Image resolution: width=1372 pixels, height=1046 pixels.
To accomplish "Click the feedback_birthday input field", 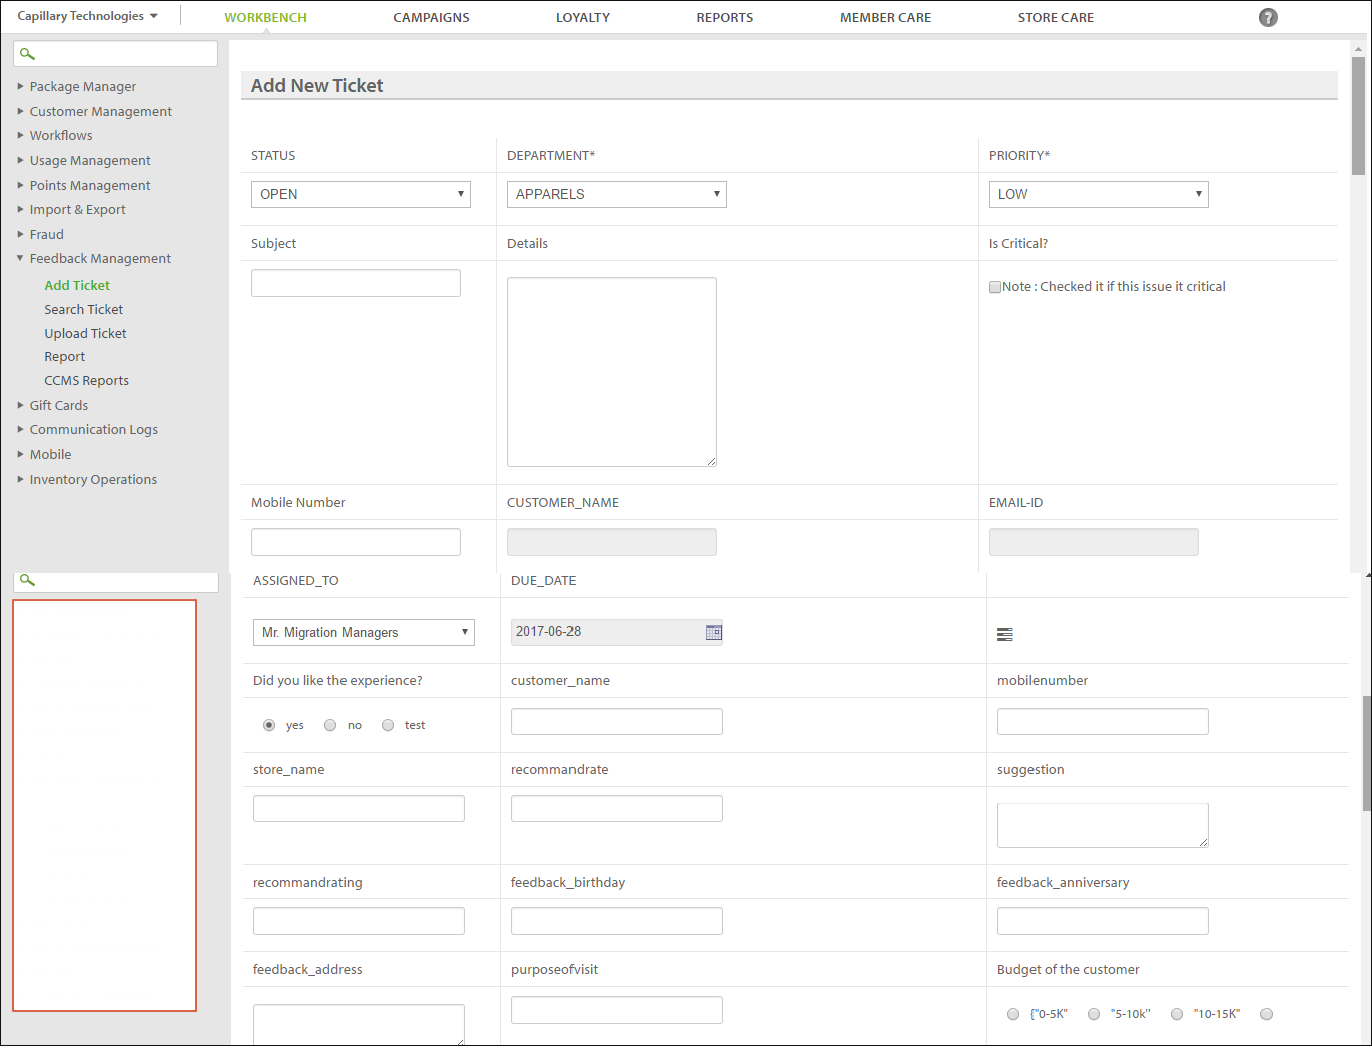I will click(617, 921).
